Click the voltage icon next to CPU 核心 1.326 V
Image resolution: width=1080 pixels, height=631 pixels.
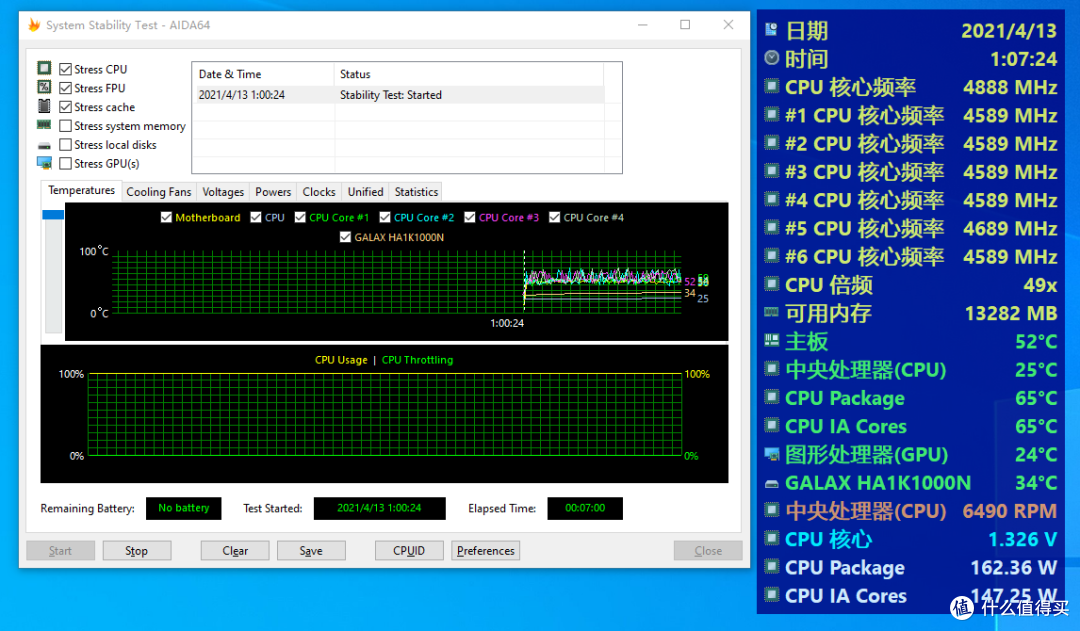(771, 538)
